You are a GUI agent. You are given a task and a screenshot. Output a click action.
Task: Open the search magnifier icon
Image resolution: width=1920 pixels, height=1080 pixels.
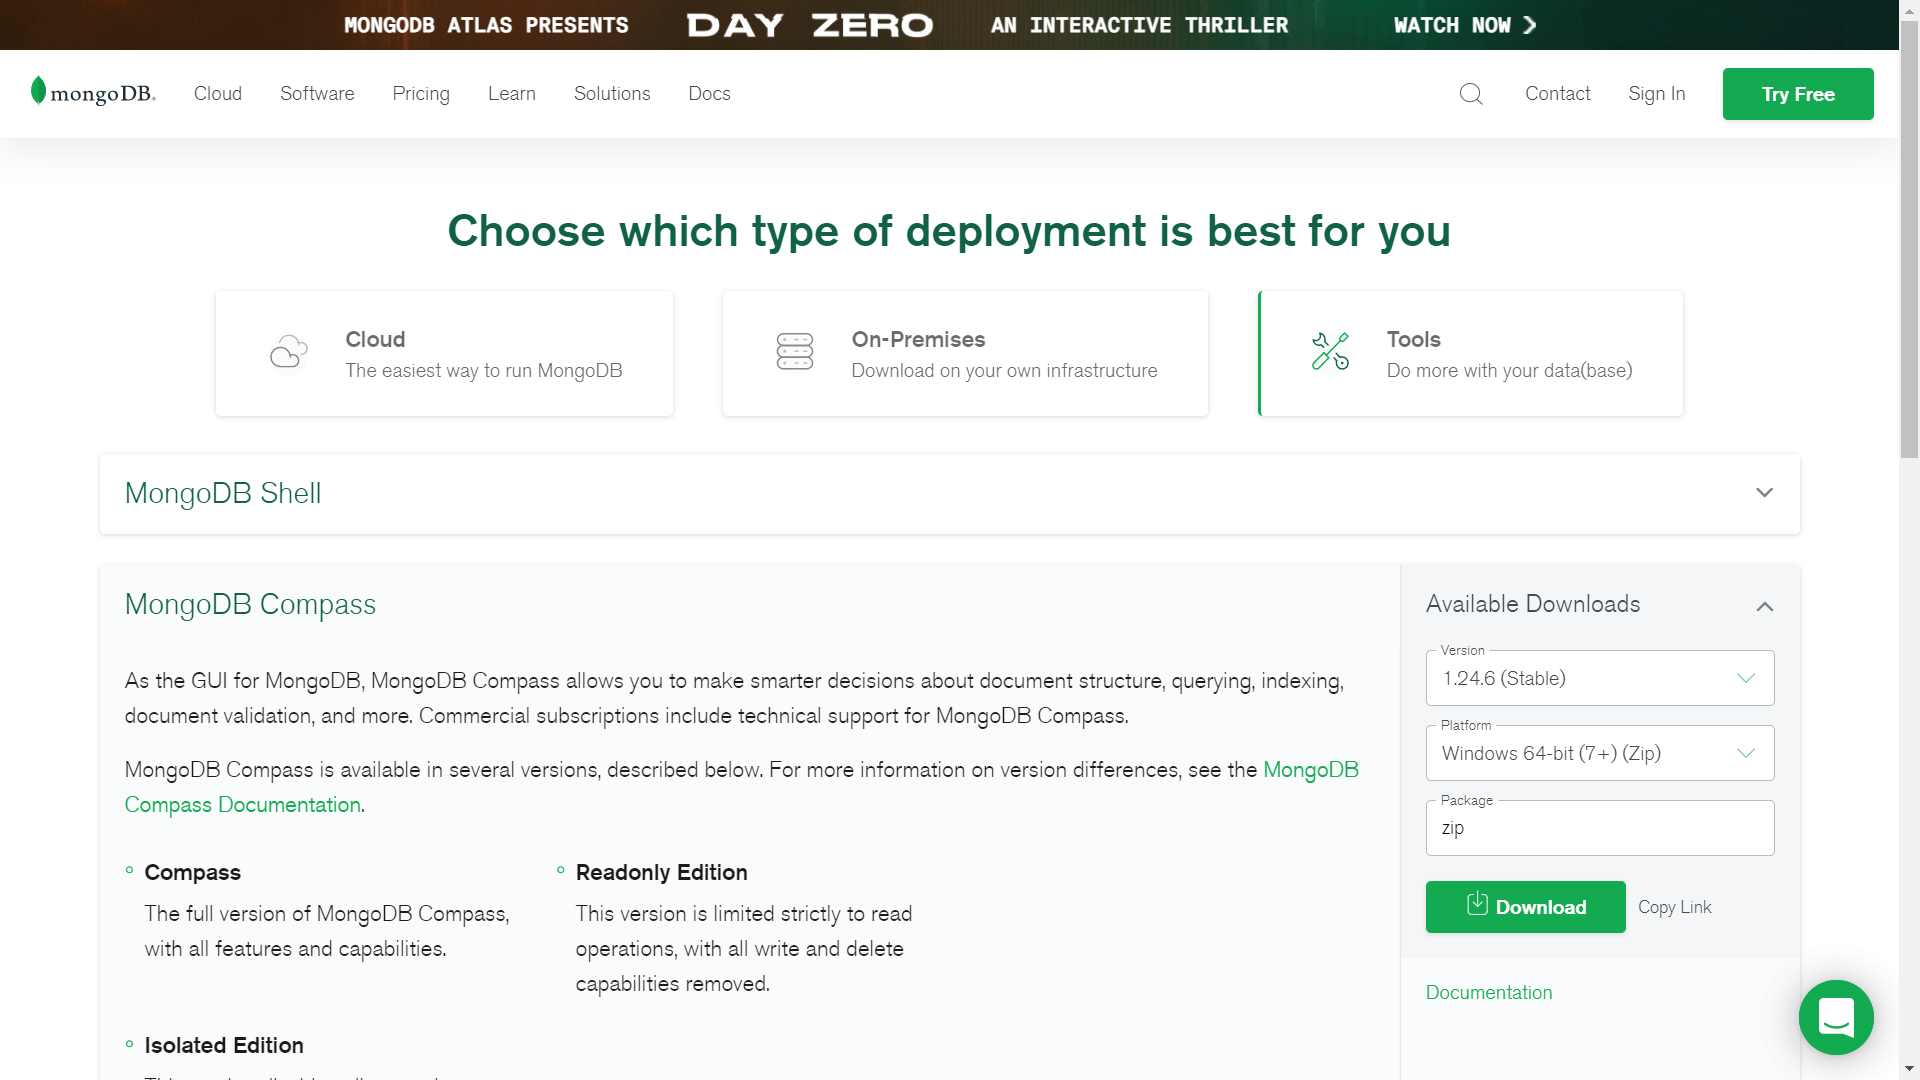[1471, 94]
